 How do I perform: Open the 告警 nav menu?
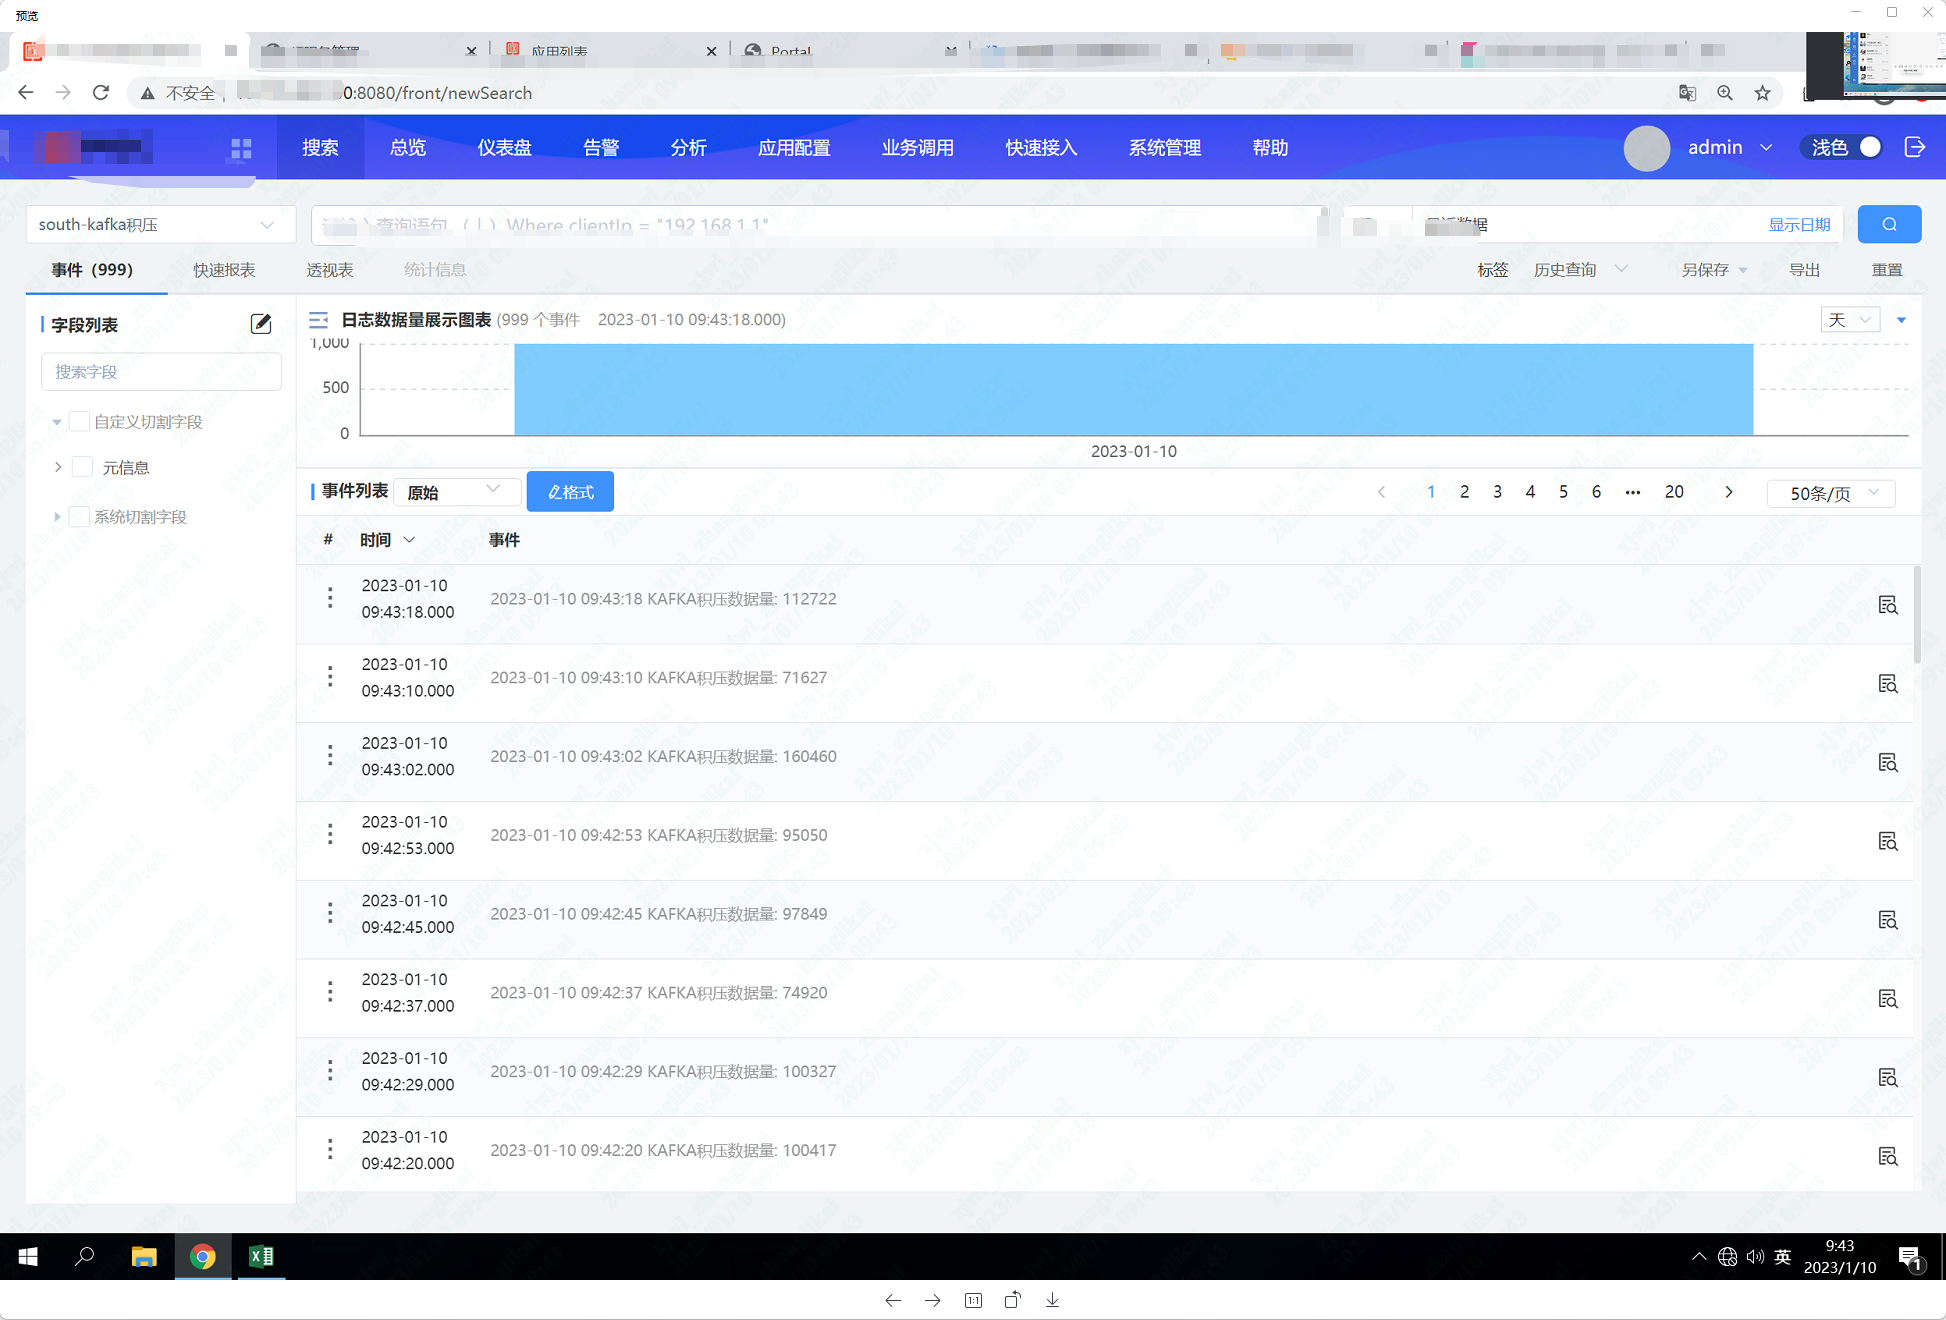click(x=601, y=148)
